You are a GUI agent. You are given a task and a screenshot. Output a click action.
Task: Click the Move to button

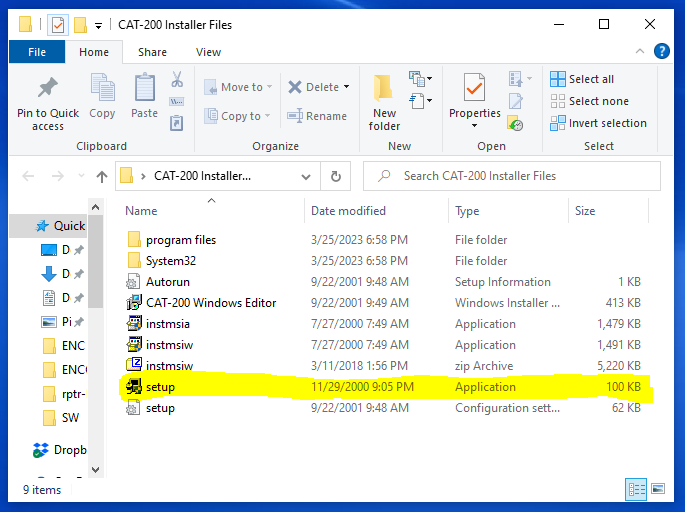pos(239,87)
